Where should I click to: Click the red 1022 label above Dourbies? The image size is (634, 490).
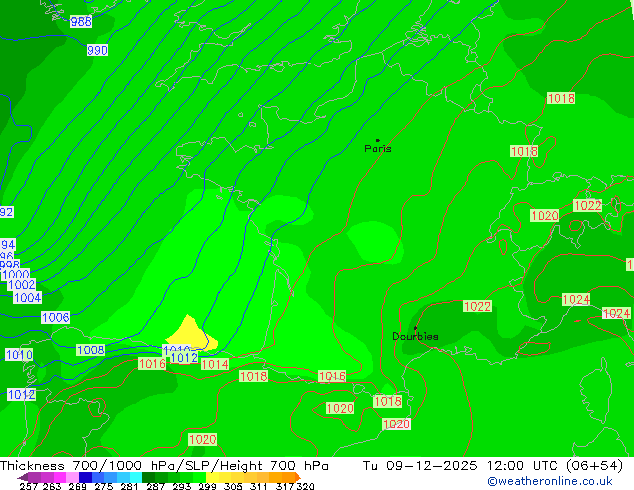[x=478, y=306]
